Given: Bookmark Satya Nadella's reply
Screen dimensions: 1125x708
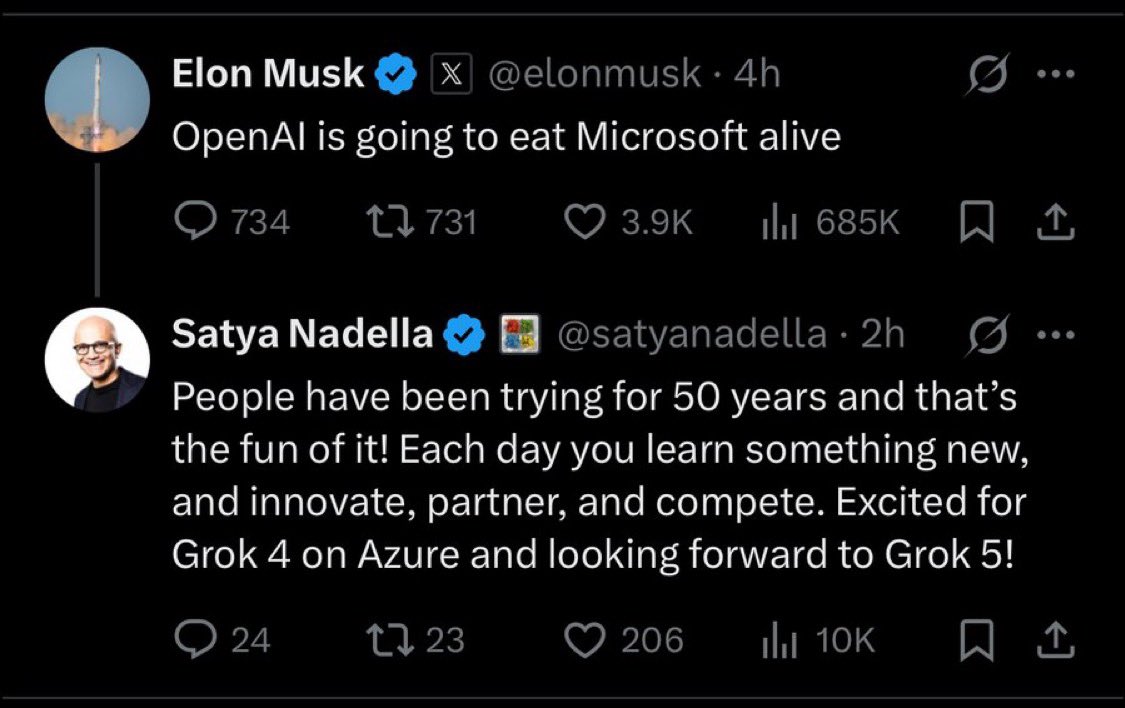Looking at the screenshot, I should pos(975,640).
